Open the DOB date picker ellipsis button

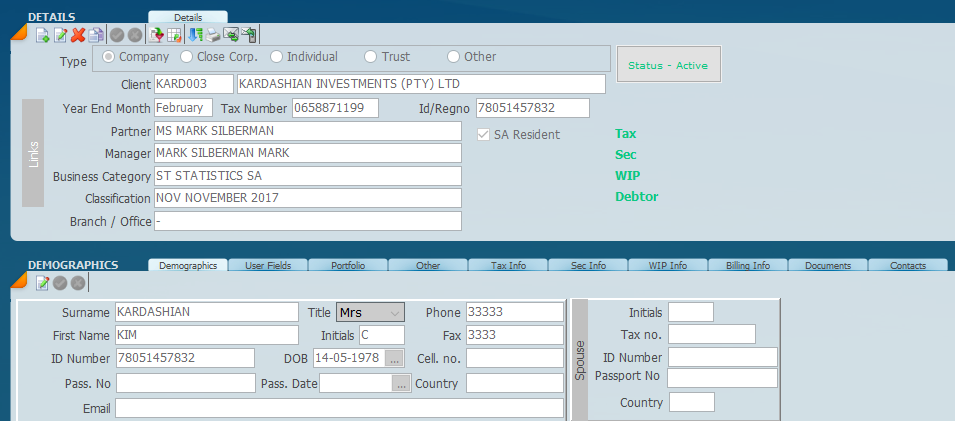pyautogui.click(x=394, y=358)
